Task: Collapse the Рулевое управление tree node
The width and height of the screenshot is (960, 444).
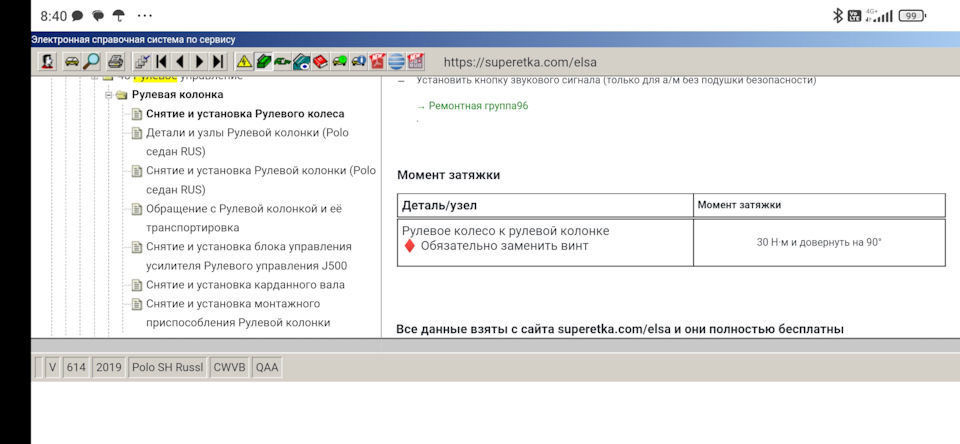Action: point(95,77)
